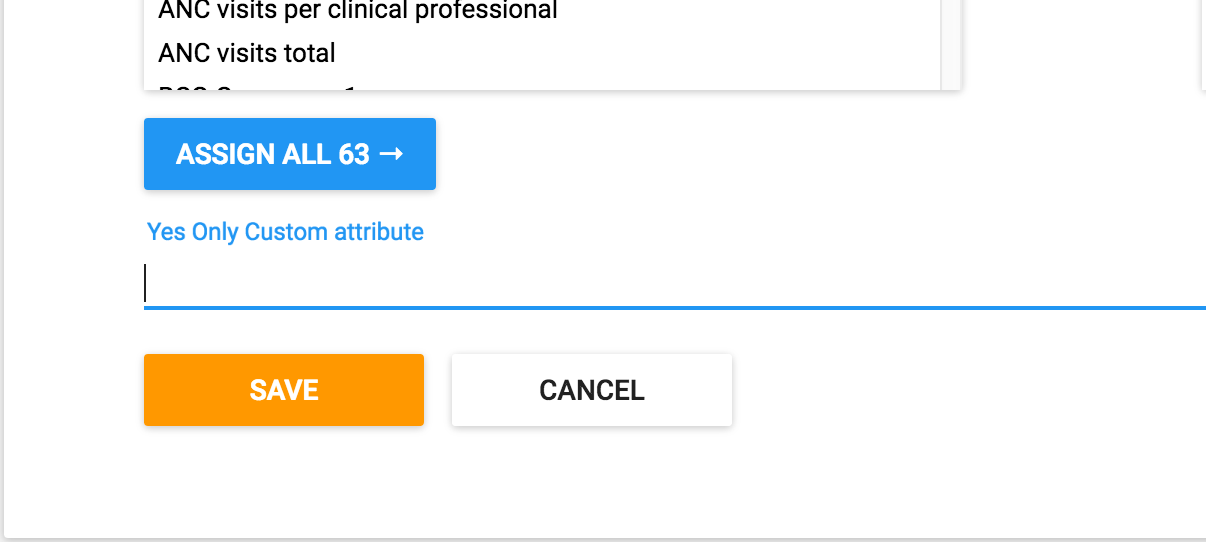Select 'ANC visits total' list item

(246, 52)
